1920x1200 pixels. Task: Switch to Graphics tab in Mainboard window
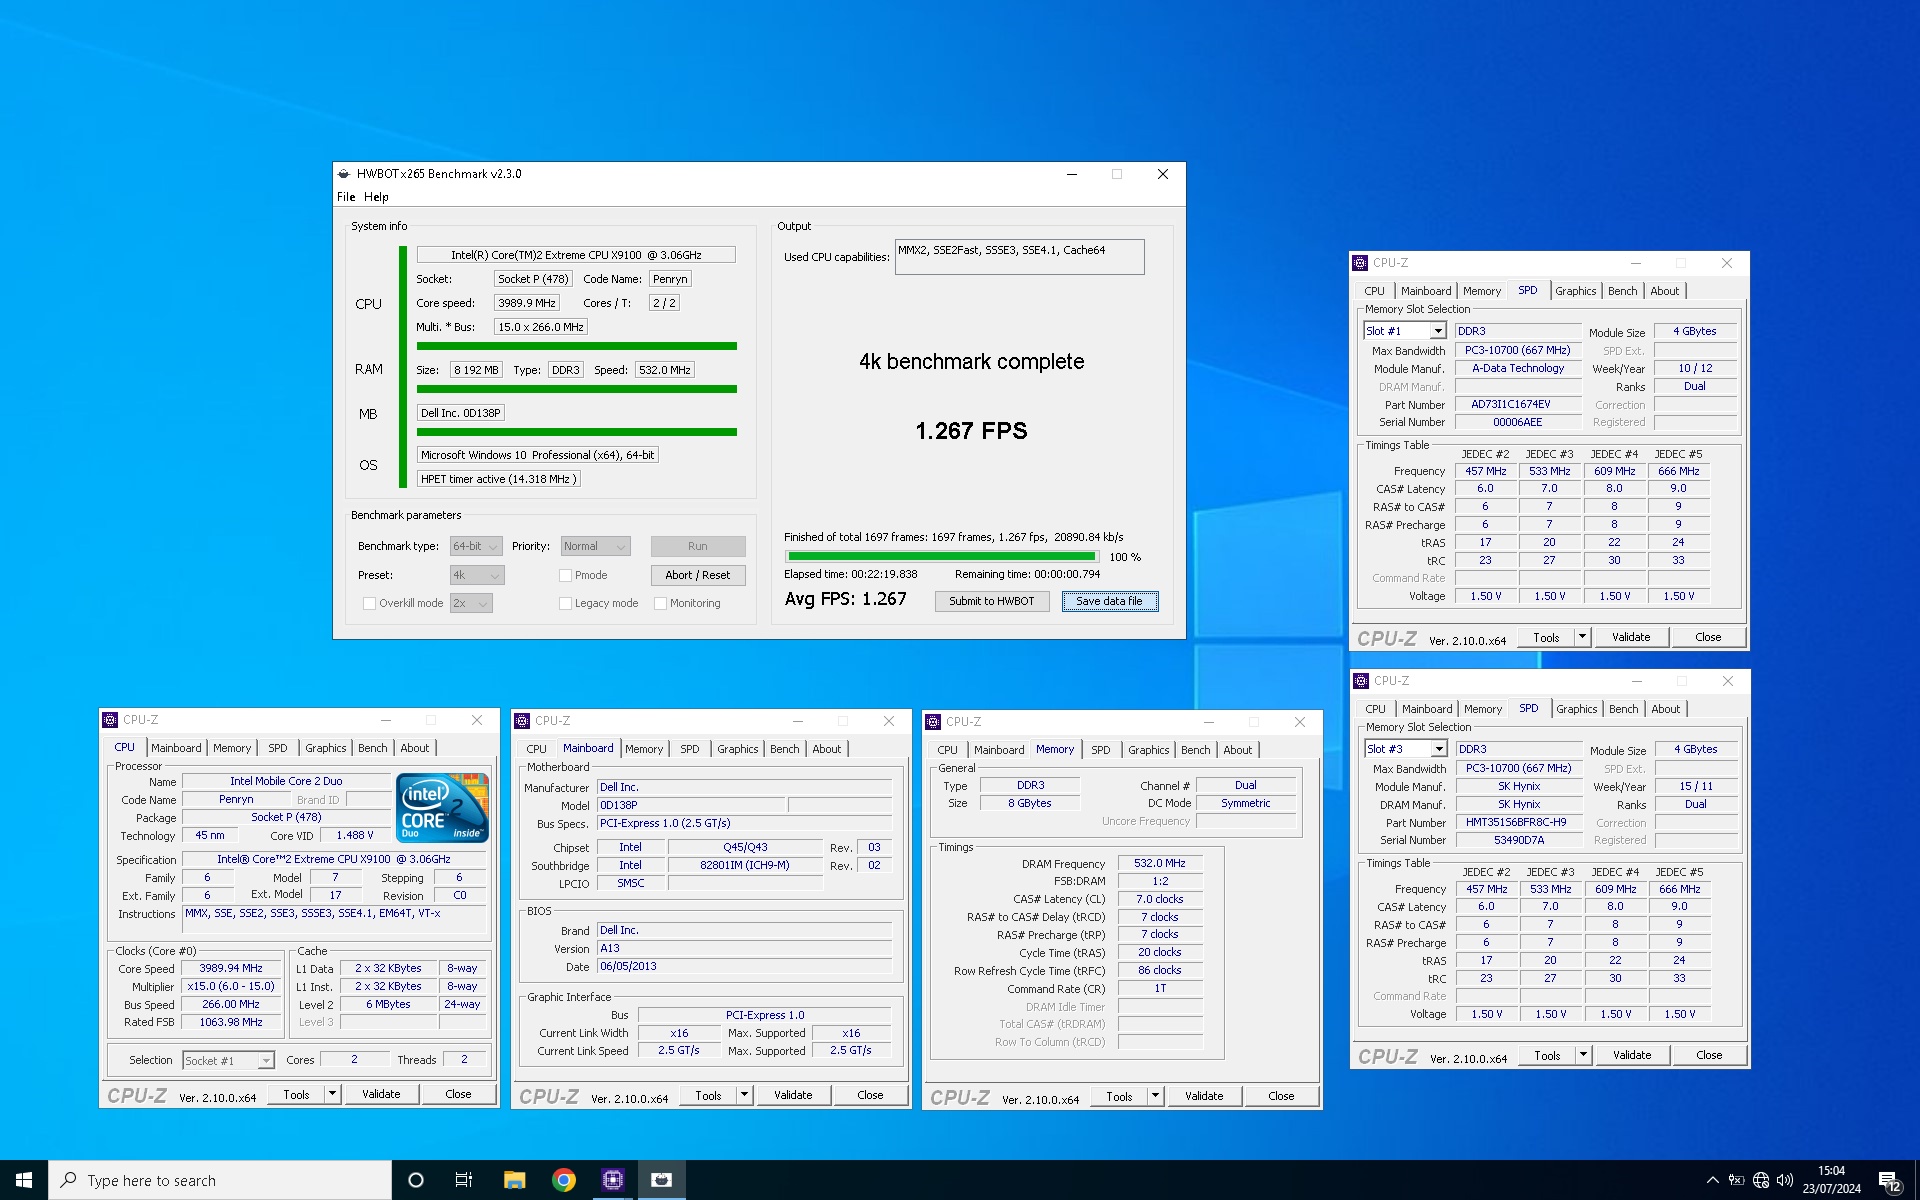(737, 749)
